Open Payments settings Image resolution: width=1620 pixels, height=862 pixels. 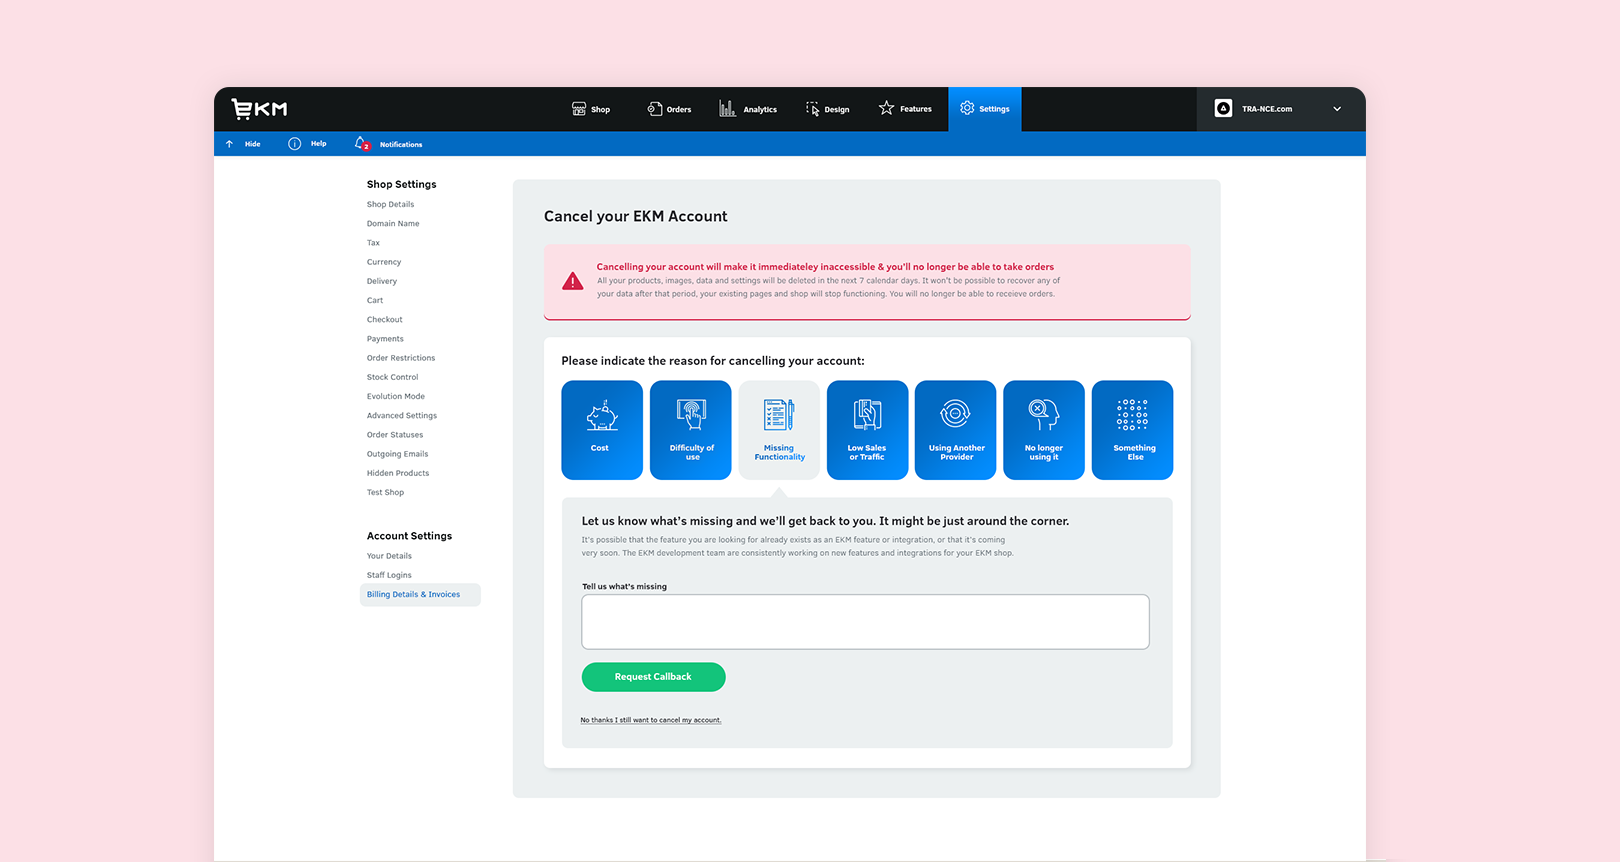[x=385, y=339]
